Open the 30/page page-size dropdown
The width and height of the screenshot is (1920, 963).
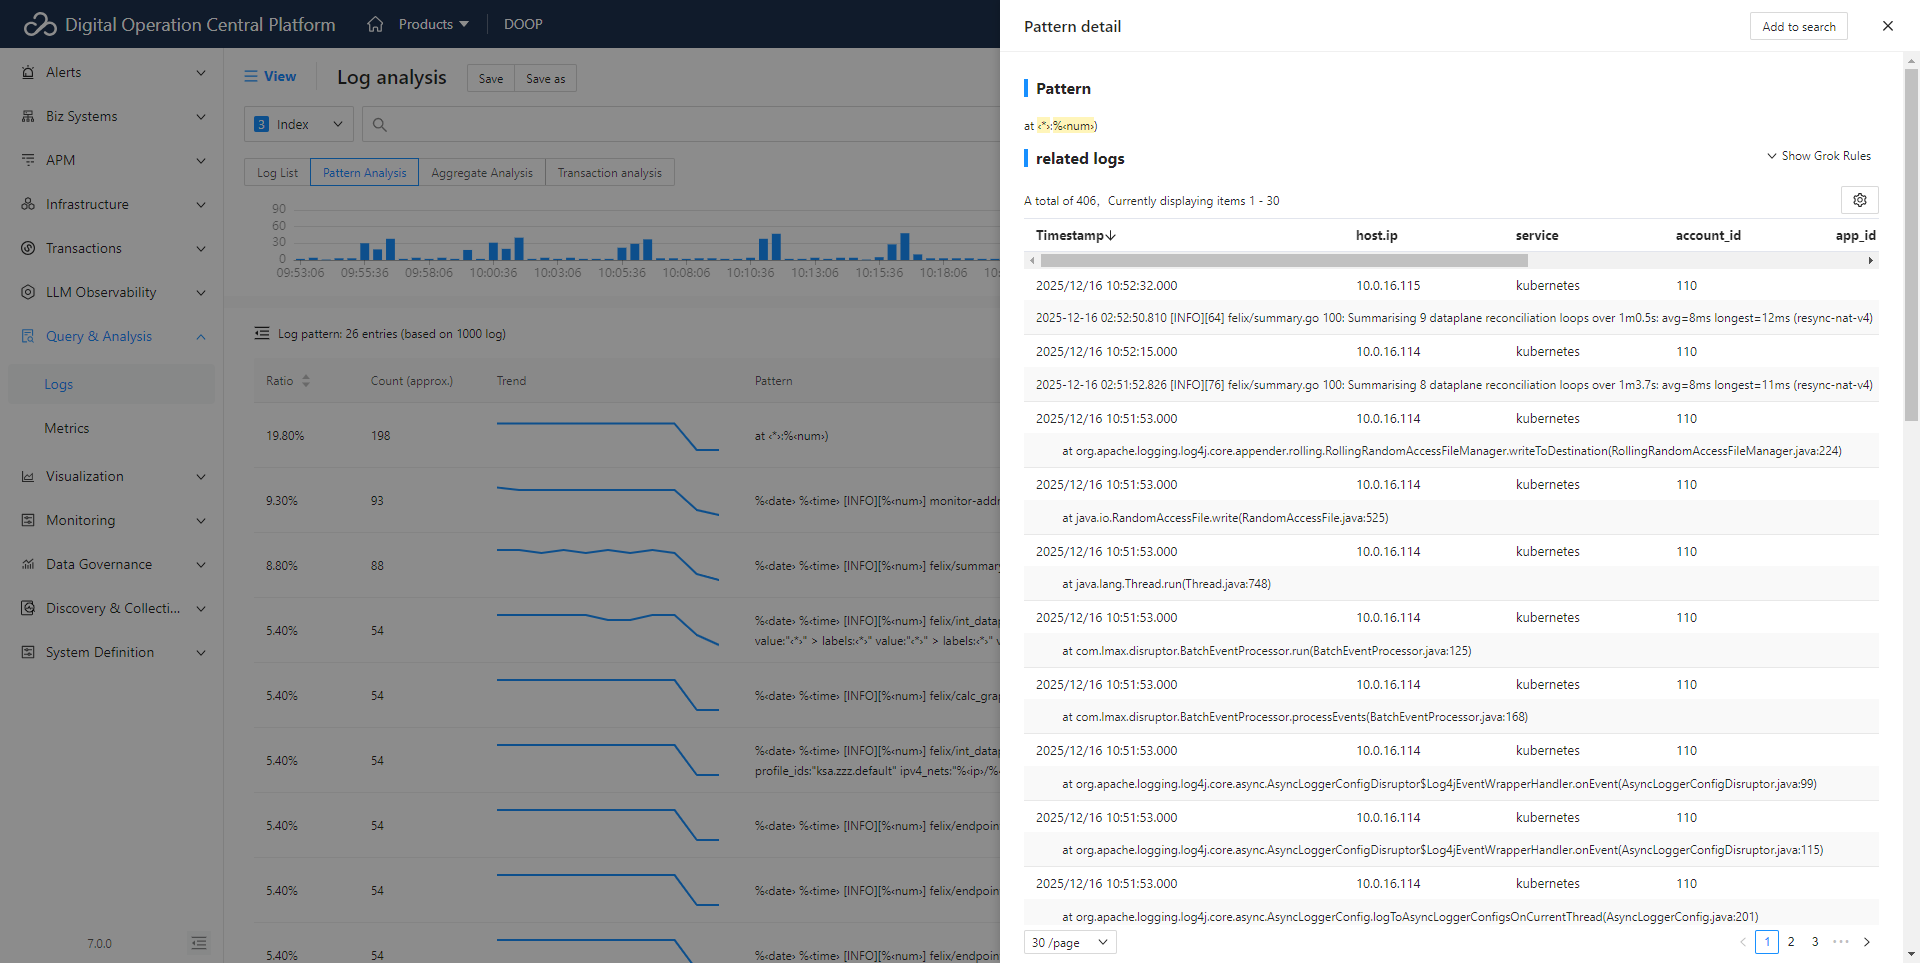pyautogui.click(x=1069, y=942)
